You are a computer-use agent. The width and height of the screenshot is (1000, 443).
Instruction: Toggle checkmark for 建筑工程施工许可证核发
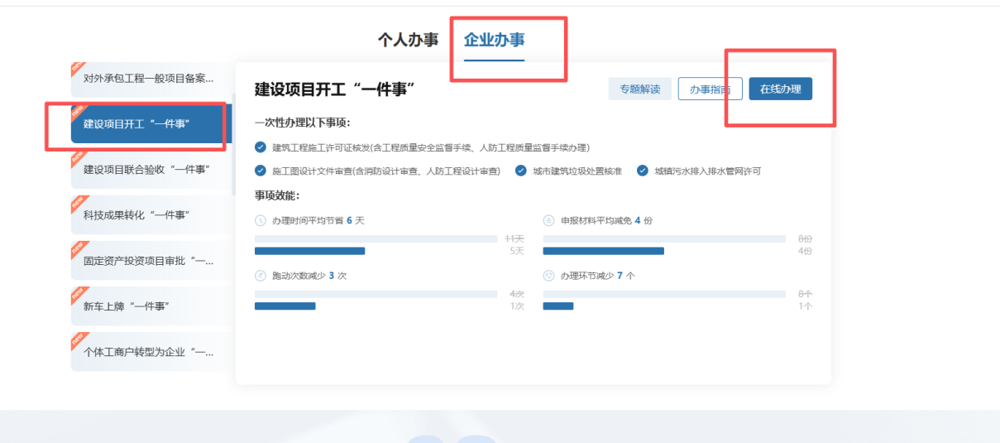[x=260, y=148]
